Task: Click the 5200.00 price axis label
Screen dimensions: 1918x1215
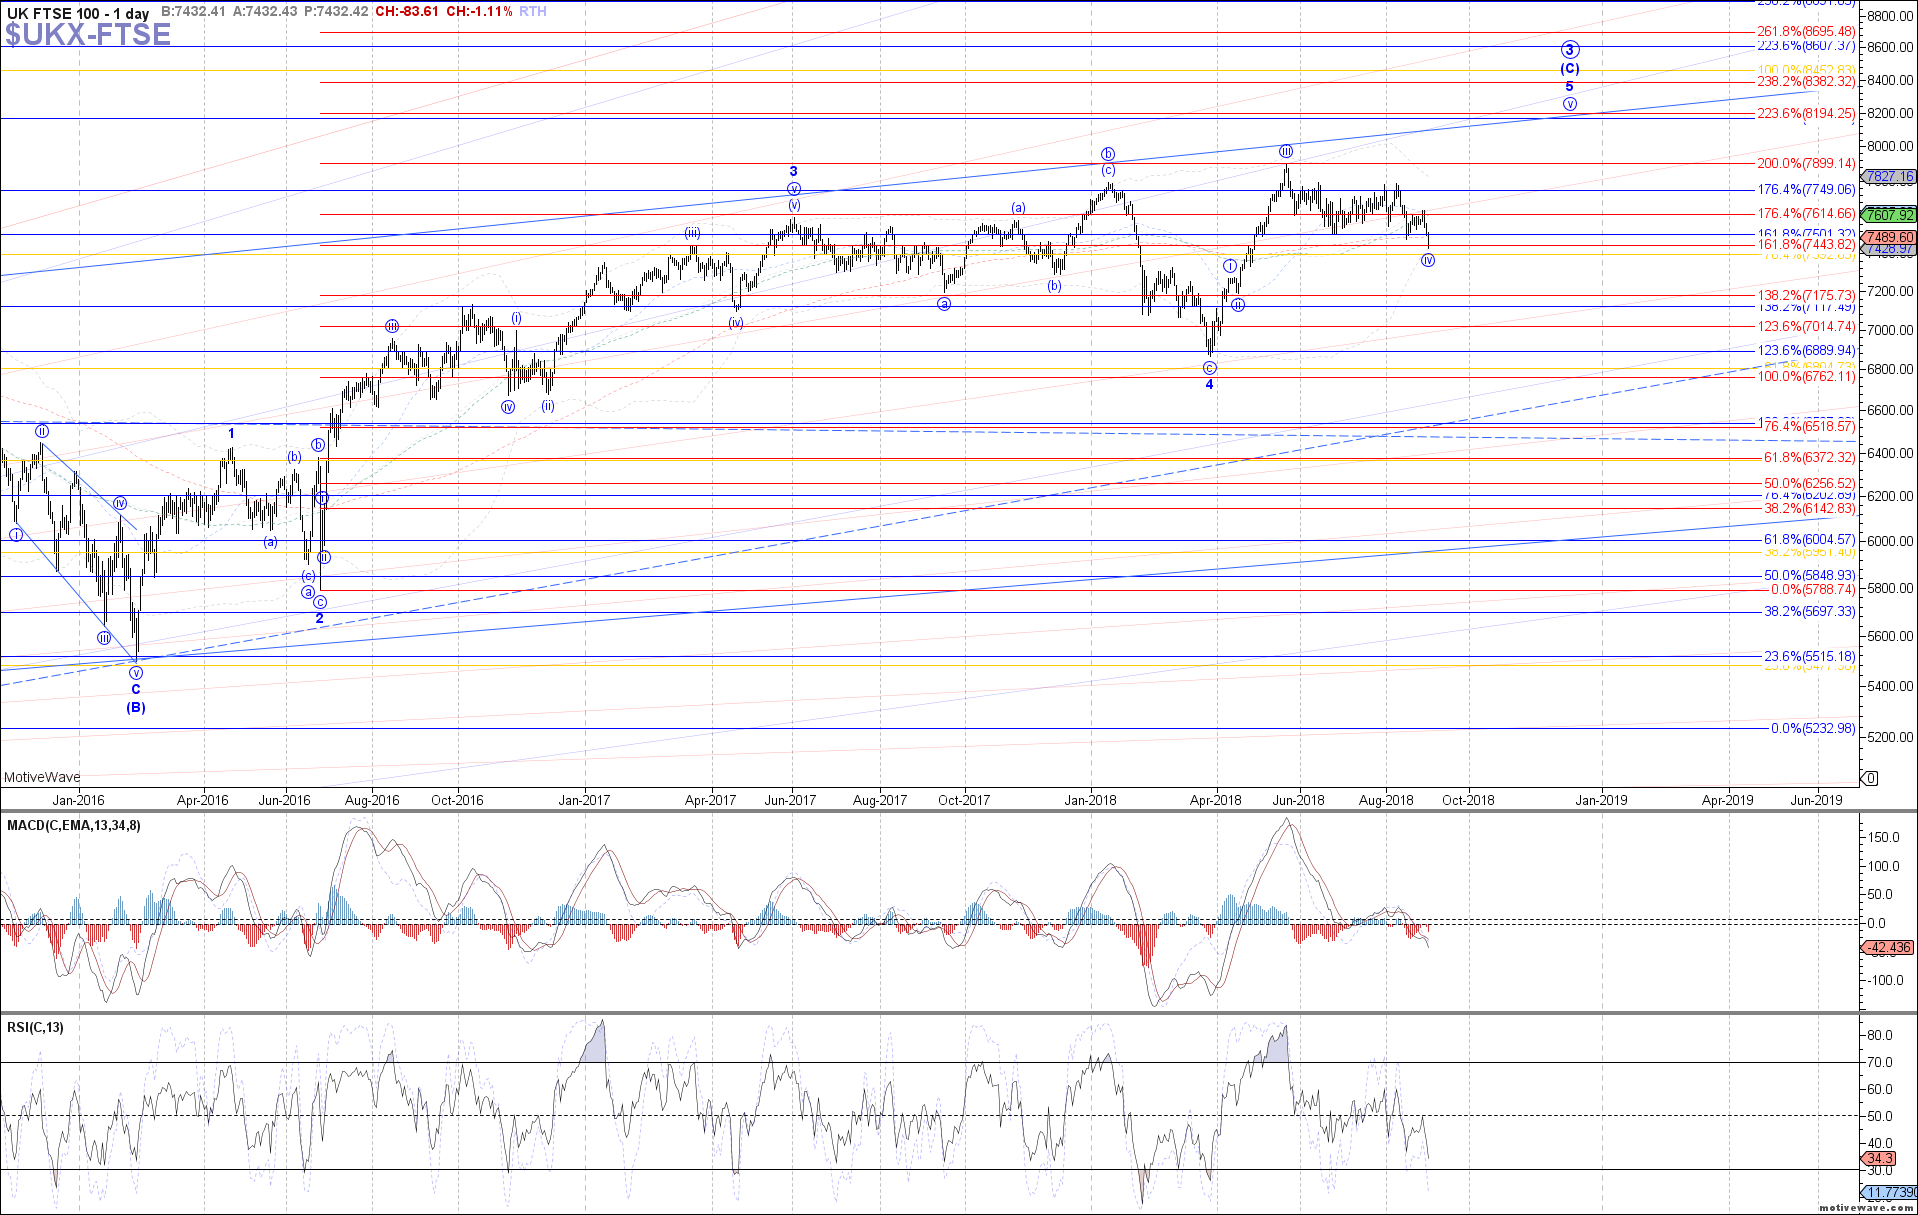Action: pos(1889,737)
